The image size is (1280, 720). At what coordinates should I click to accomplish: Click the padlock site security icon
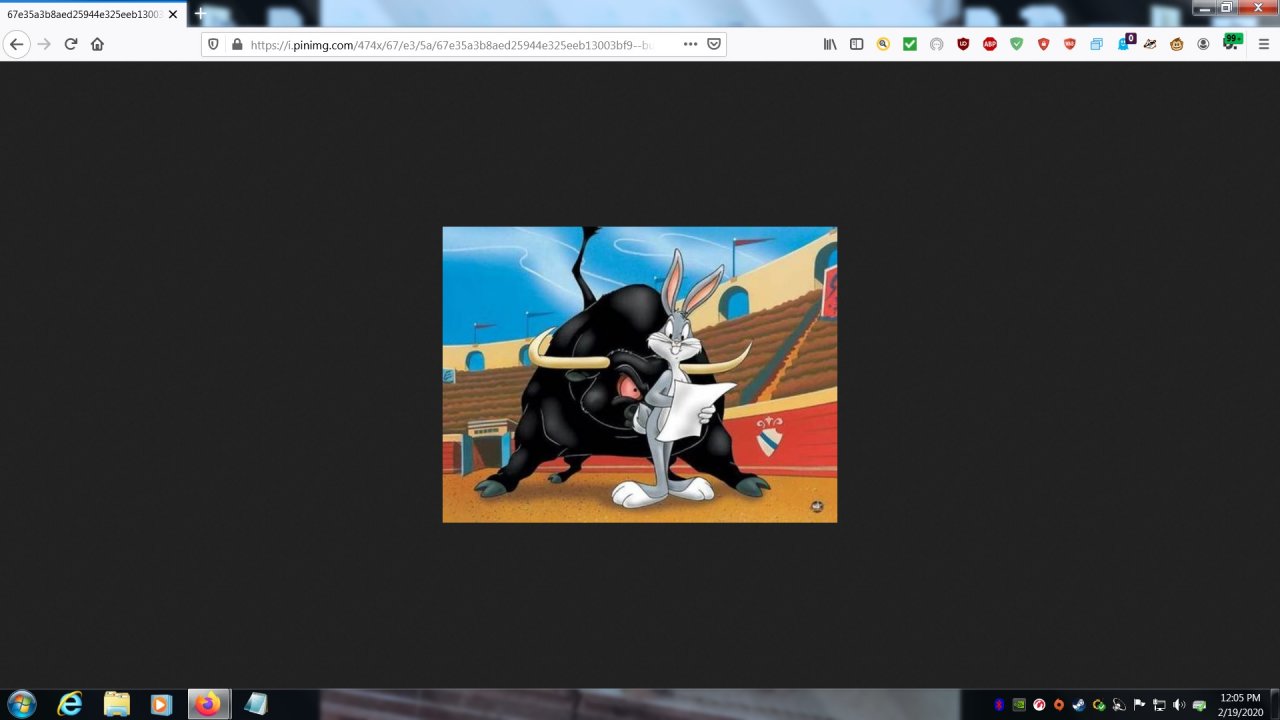point(237,44)
